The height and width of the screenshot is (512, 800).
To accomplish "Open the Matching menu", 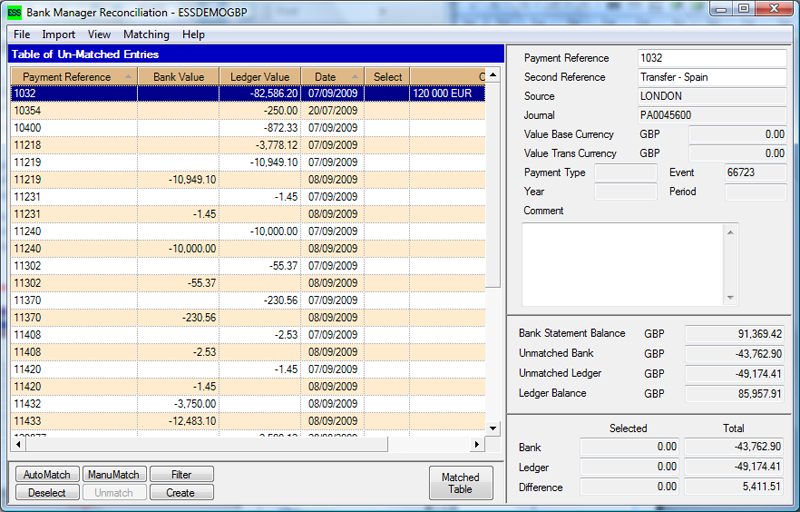I will tap(146, 34).
